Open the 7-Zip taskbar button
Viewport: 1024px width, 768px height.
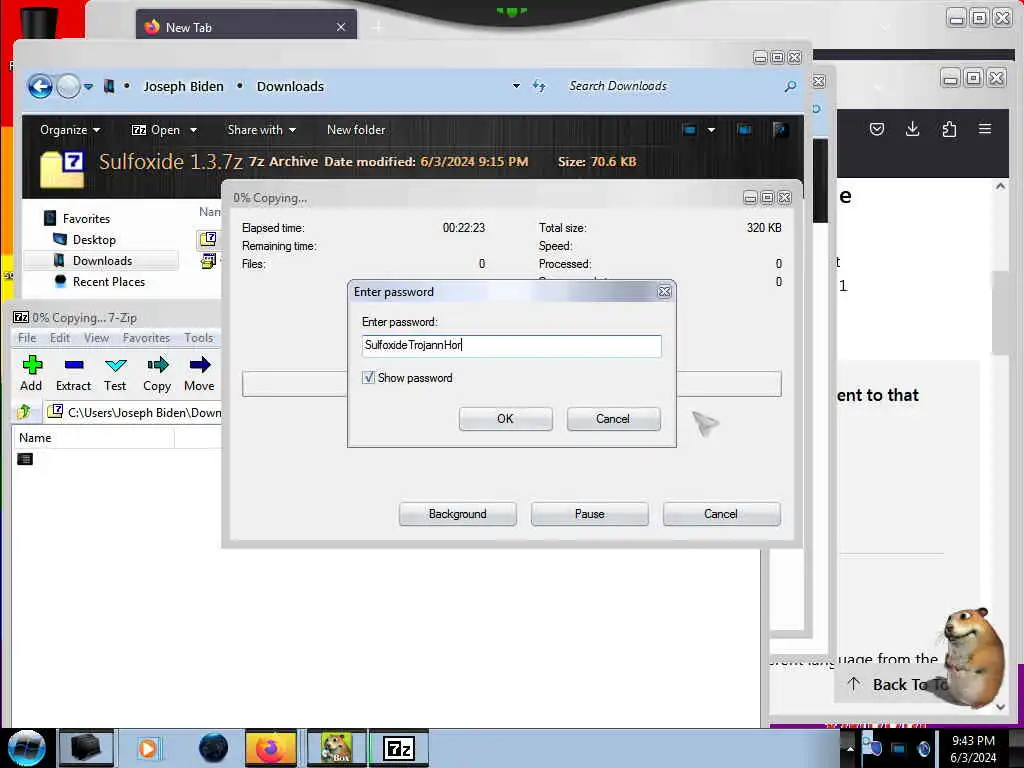pyautogui.click(x=399, y=748)
